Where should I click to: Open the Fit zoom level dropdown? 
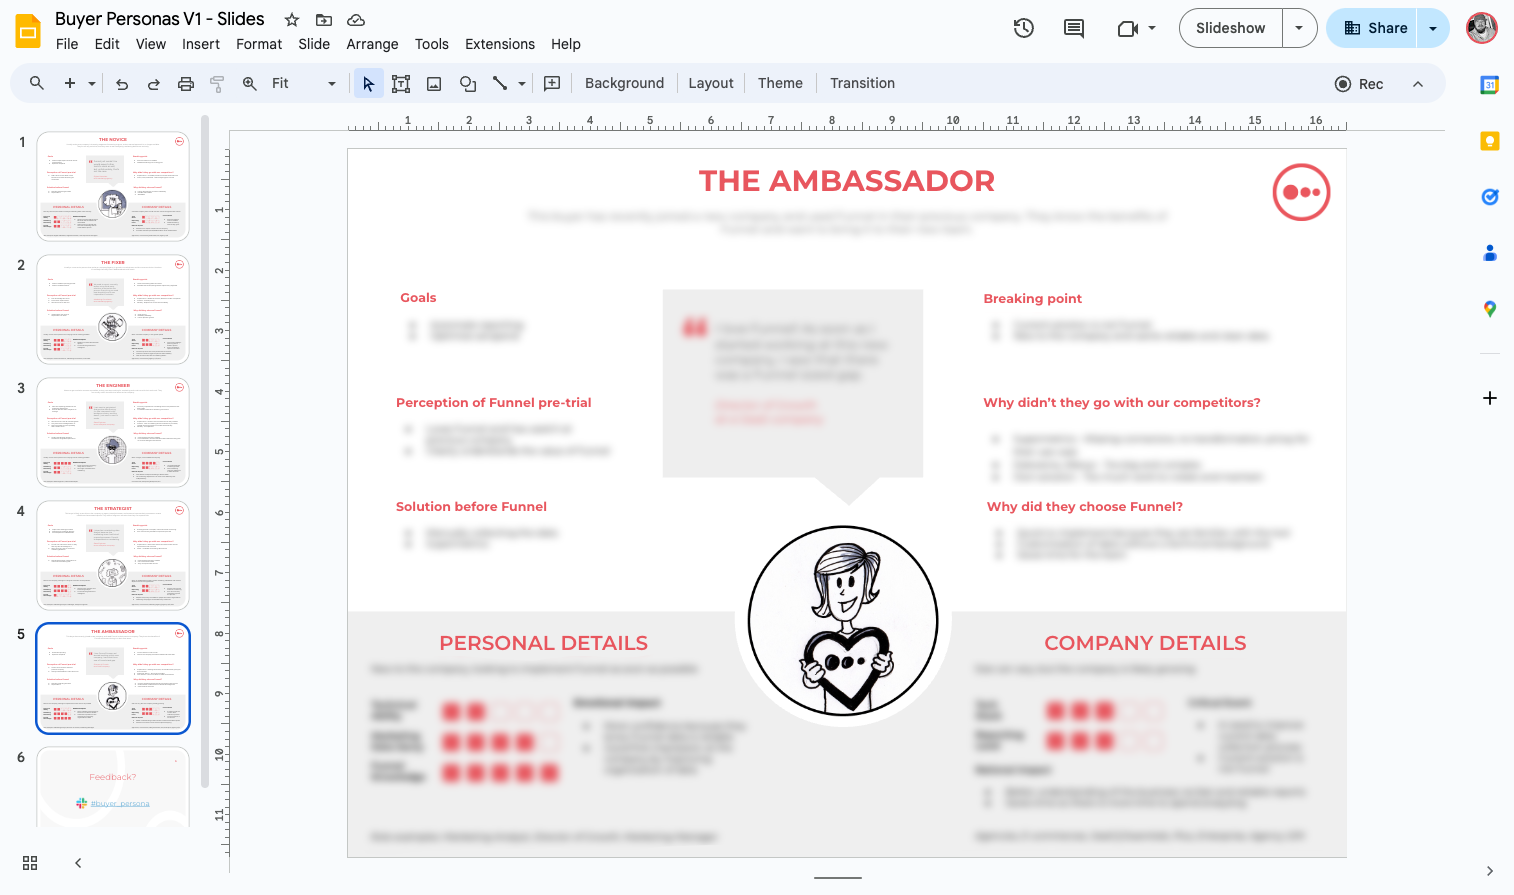pyautogui.click(x=304, y=84)
